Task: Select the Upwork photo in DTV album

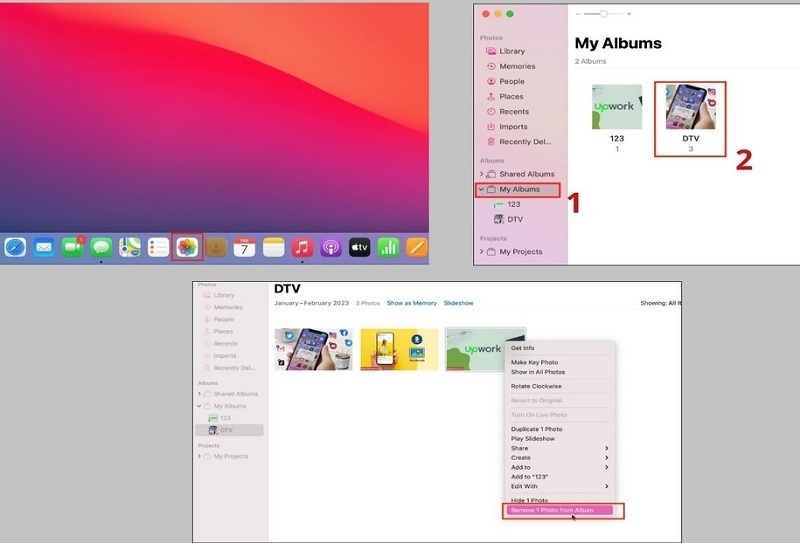Action: (474, 350)
